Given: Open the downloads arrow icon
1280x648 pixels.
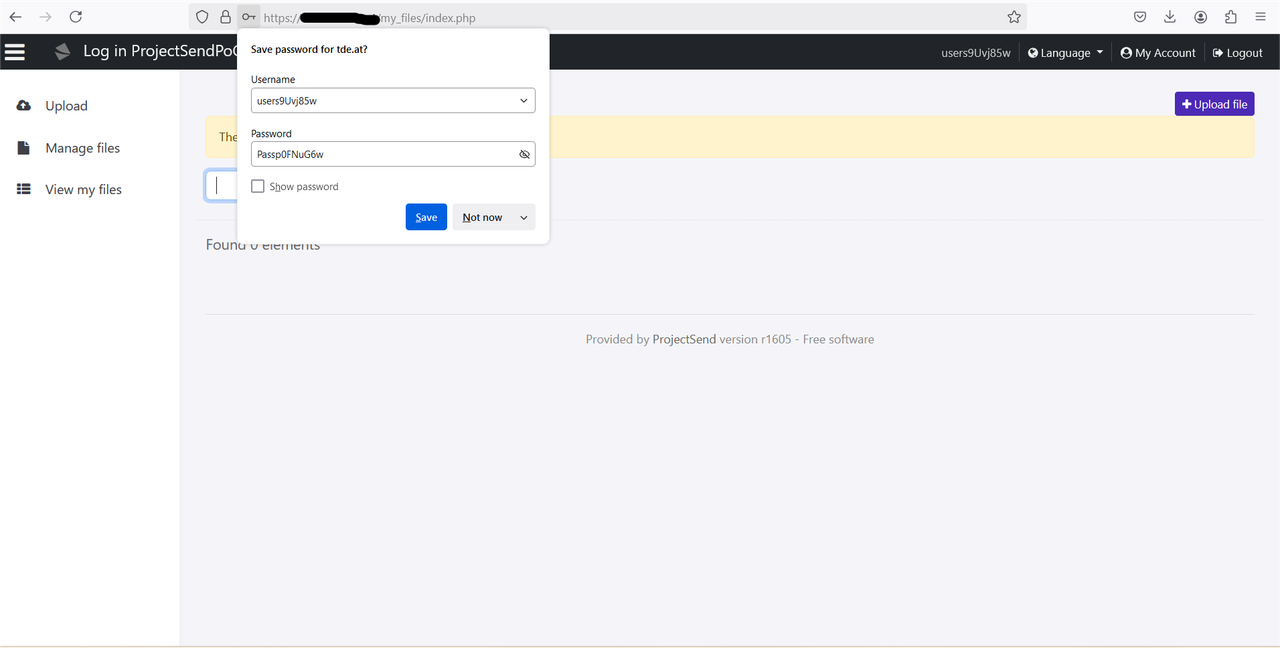Looking at the screenshot, I should click(x=1170, y=17).
